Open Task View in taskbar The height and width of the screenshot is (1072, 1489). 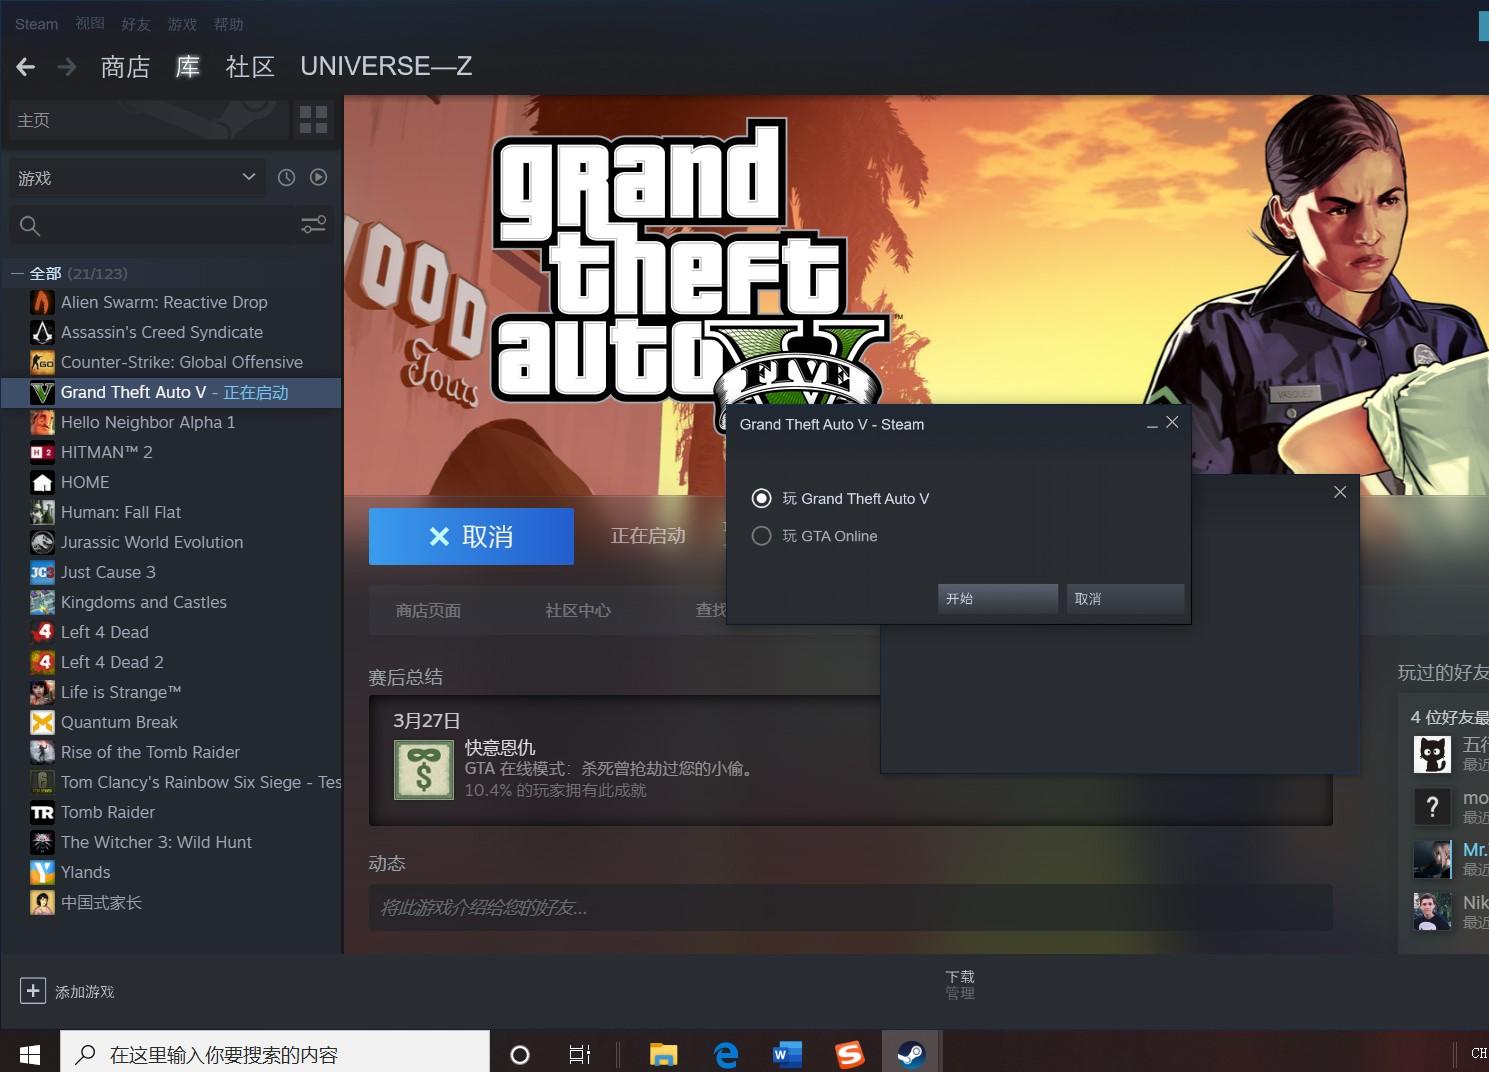tap(579, 1054)
